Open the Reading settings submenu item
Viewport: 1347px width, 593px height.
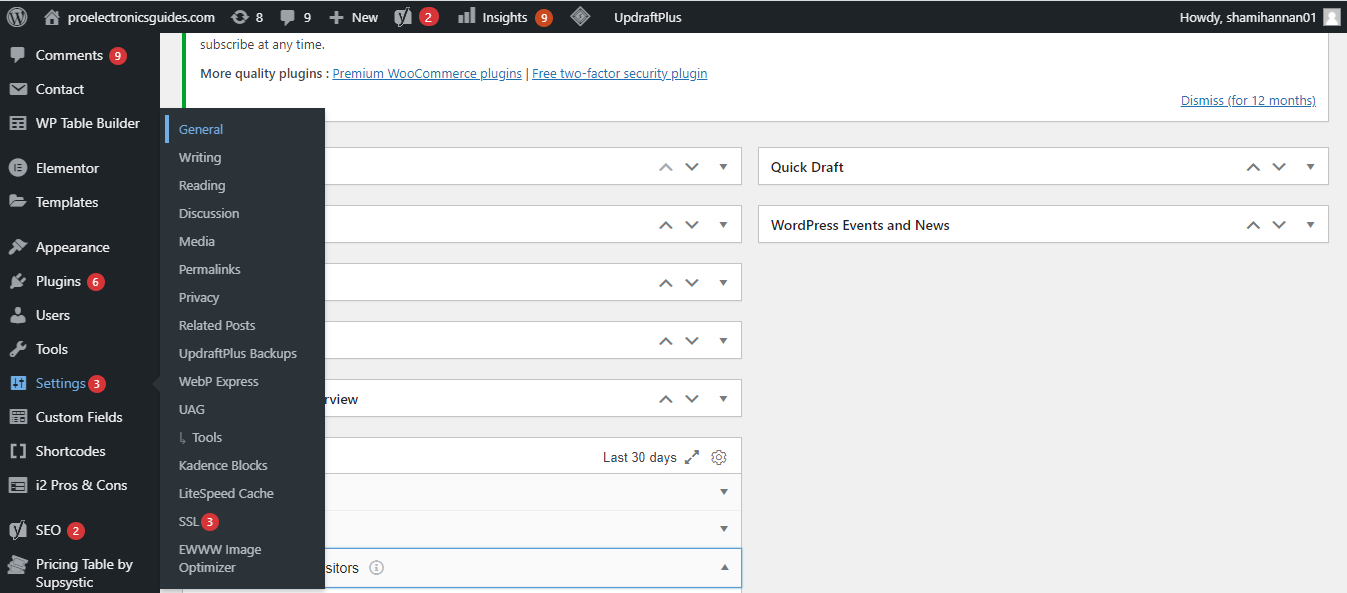(x=202, y=185)
